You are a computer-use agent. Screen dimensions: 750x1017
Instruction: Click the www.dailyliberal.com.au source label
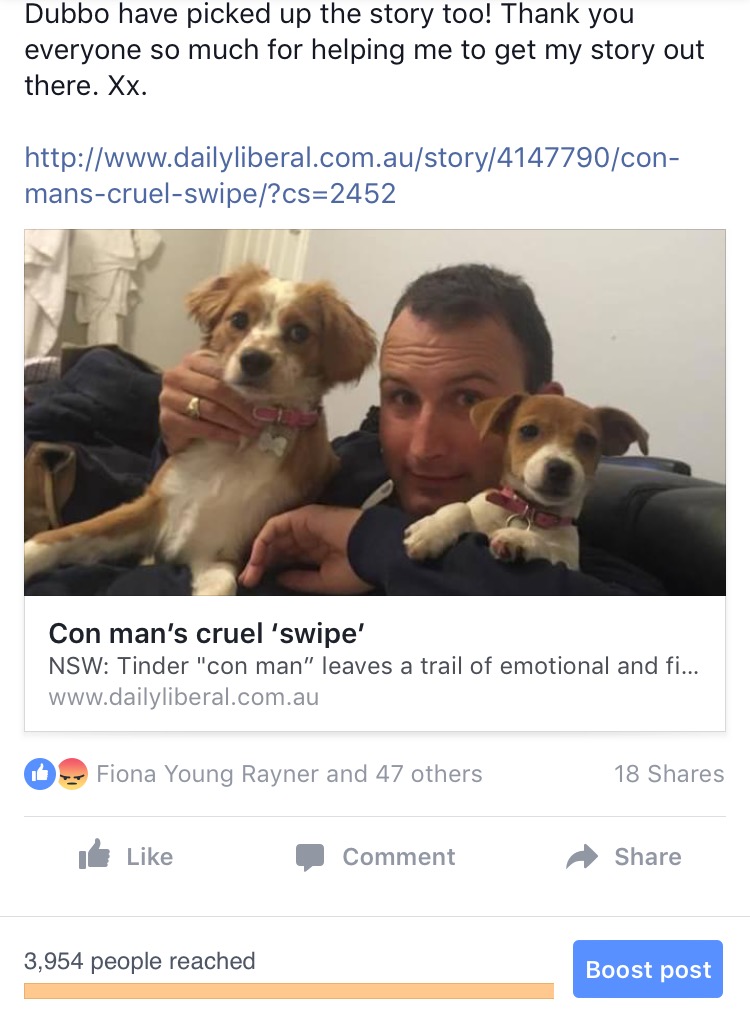[184, 697]
